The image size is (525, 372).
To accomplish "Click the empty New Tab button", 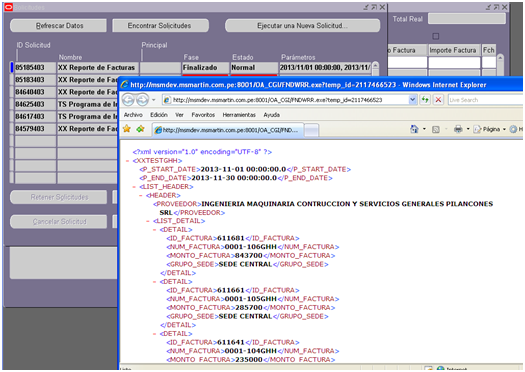I will (311, 130).
